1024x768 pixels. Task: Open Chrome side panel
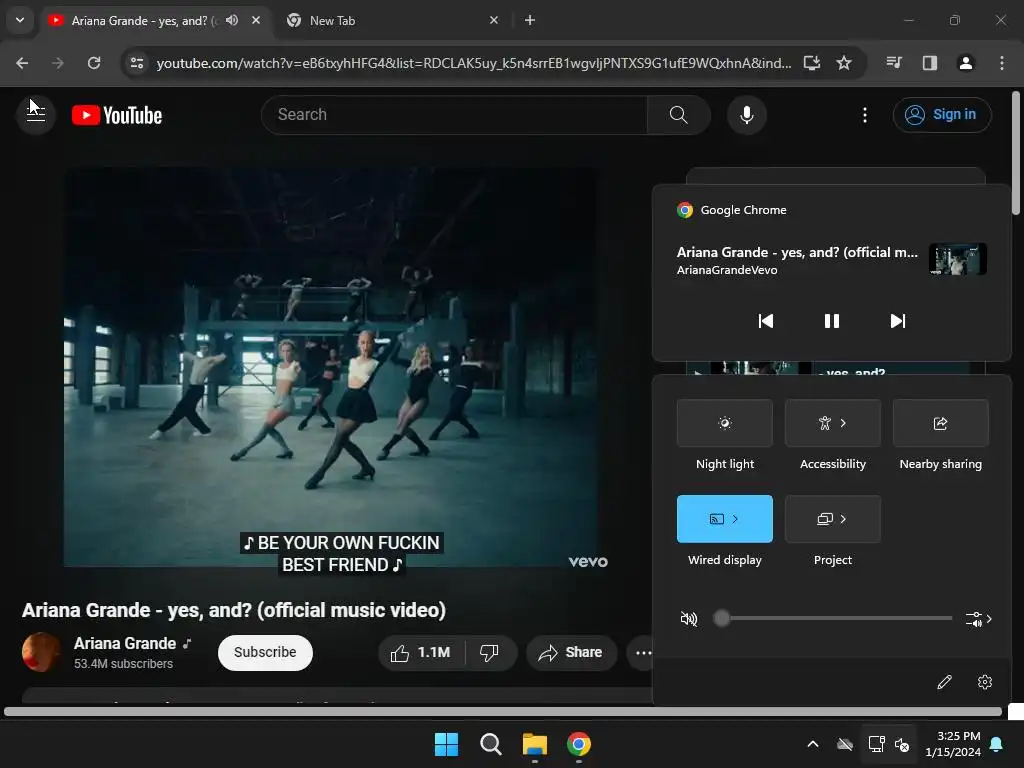(930, 63)
